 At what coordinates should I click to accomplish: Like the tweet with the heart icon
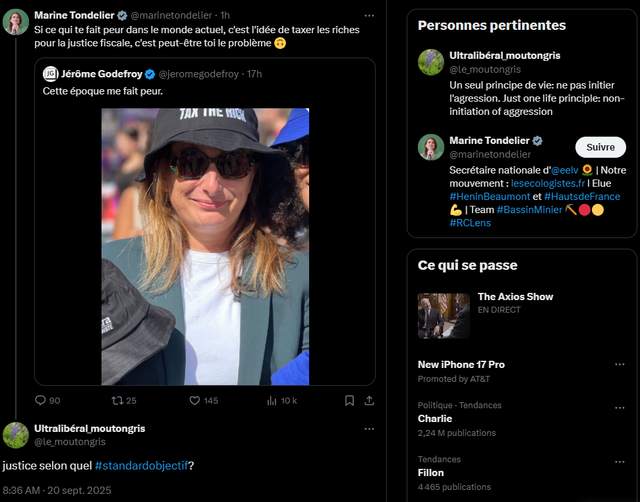coord(196,400)
